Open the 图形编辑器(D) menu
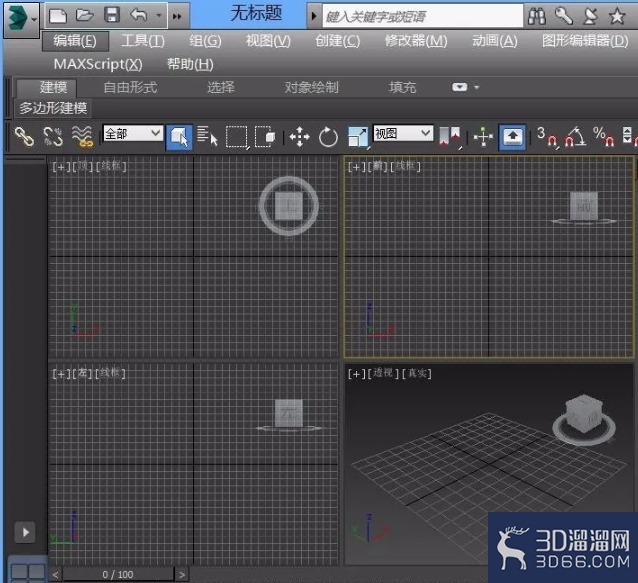638x583 pixels. tap(585, 41)
